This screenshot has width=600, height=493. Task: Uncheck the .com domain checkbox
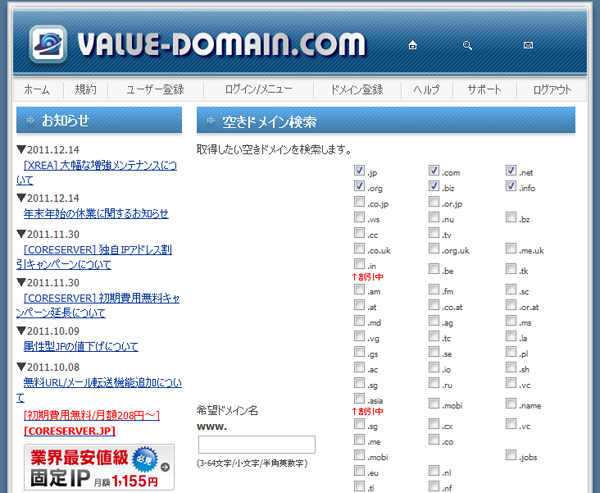click(x=434, y=171)
